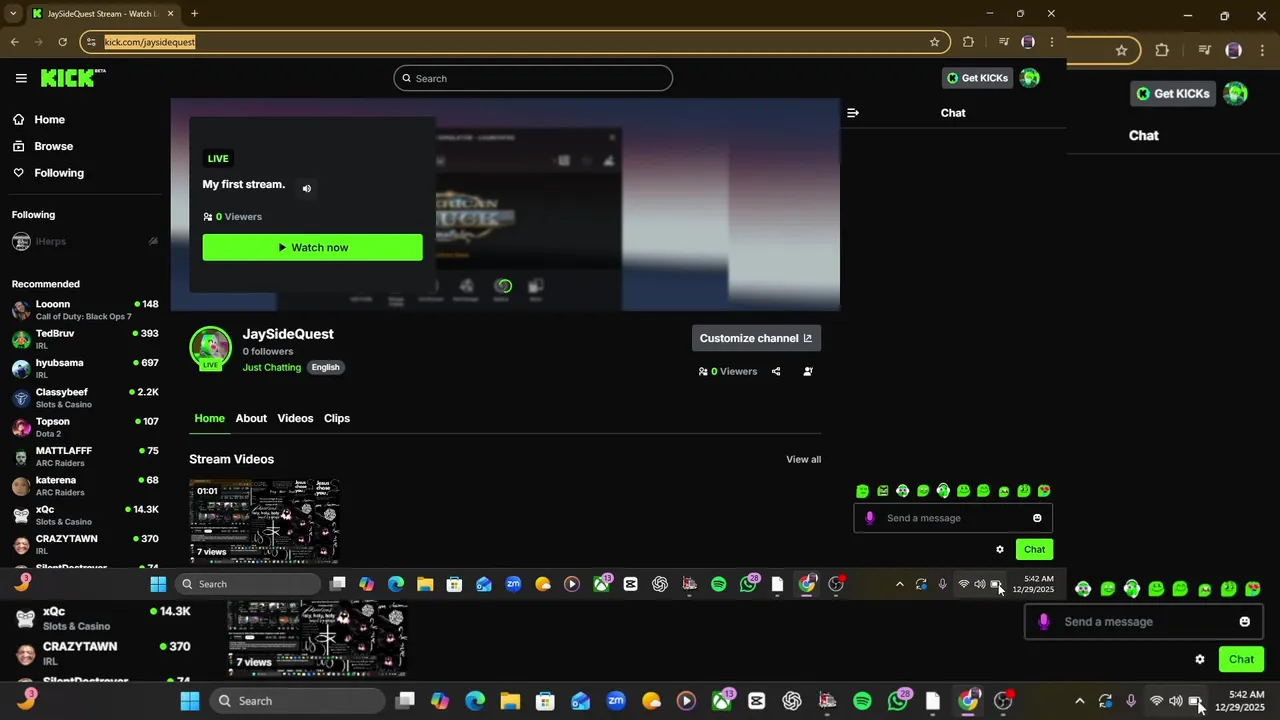View site information icon in address bar
Screen dimensions: 1280x720
click(x=91, y=42)
